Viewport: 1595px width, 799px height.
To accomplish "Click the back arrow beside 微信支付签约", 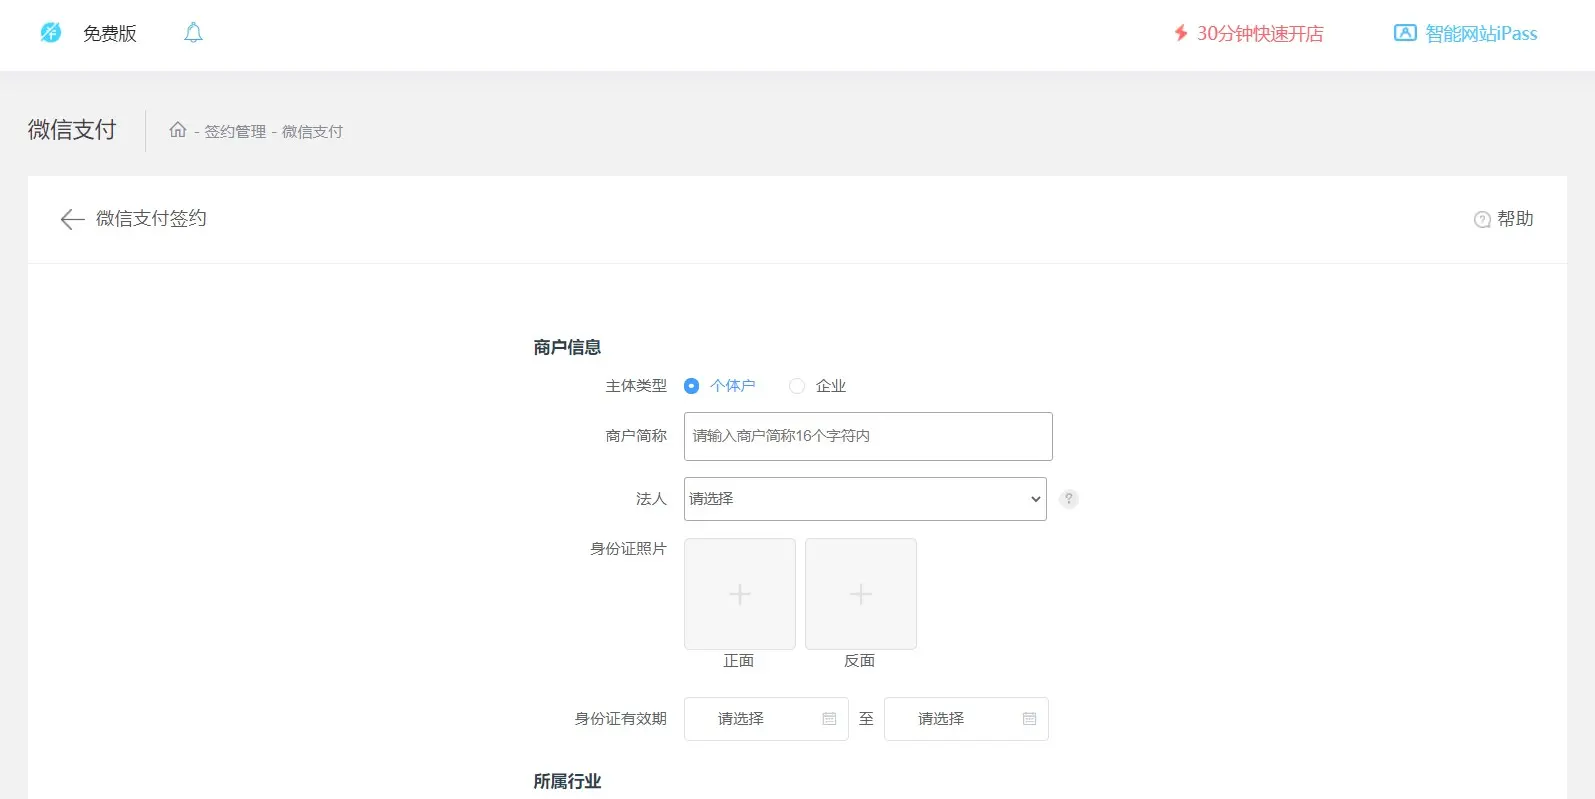I will point(72,219).
